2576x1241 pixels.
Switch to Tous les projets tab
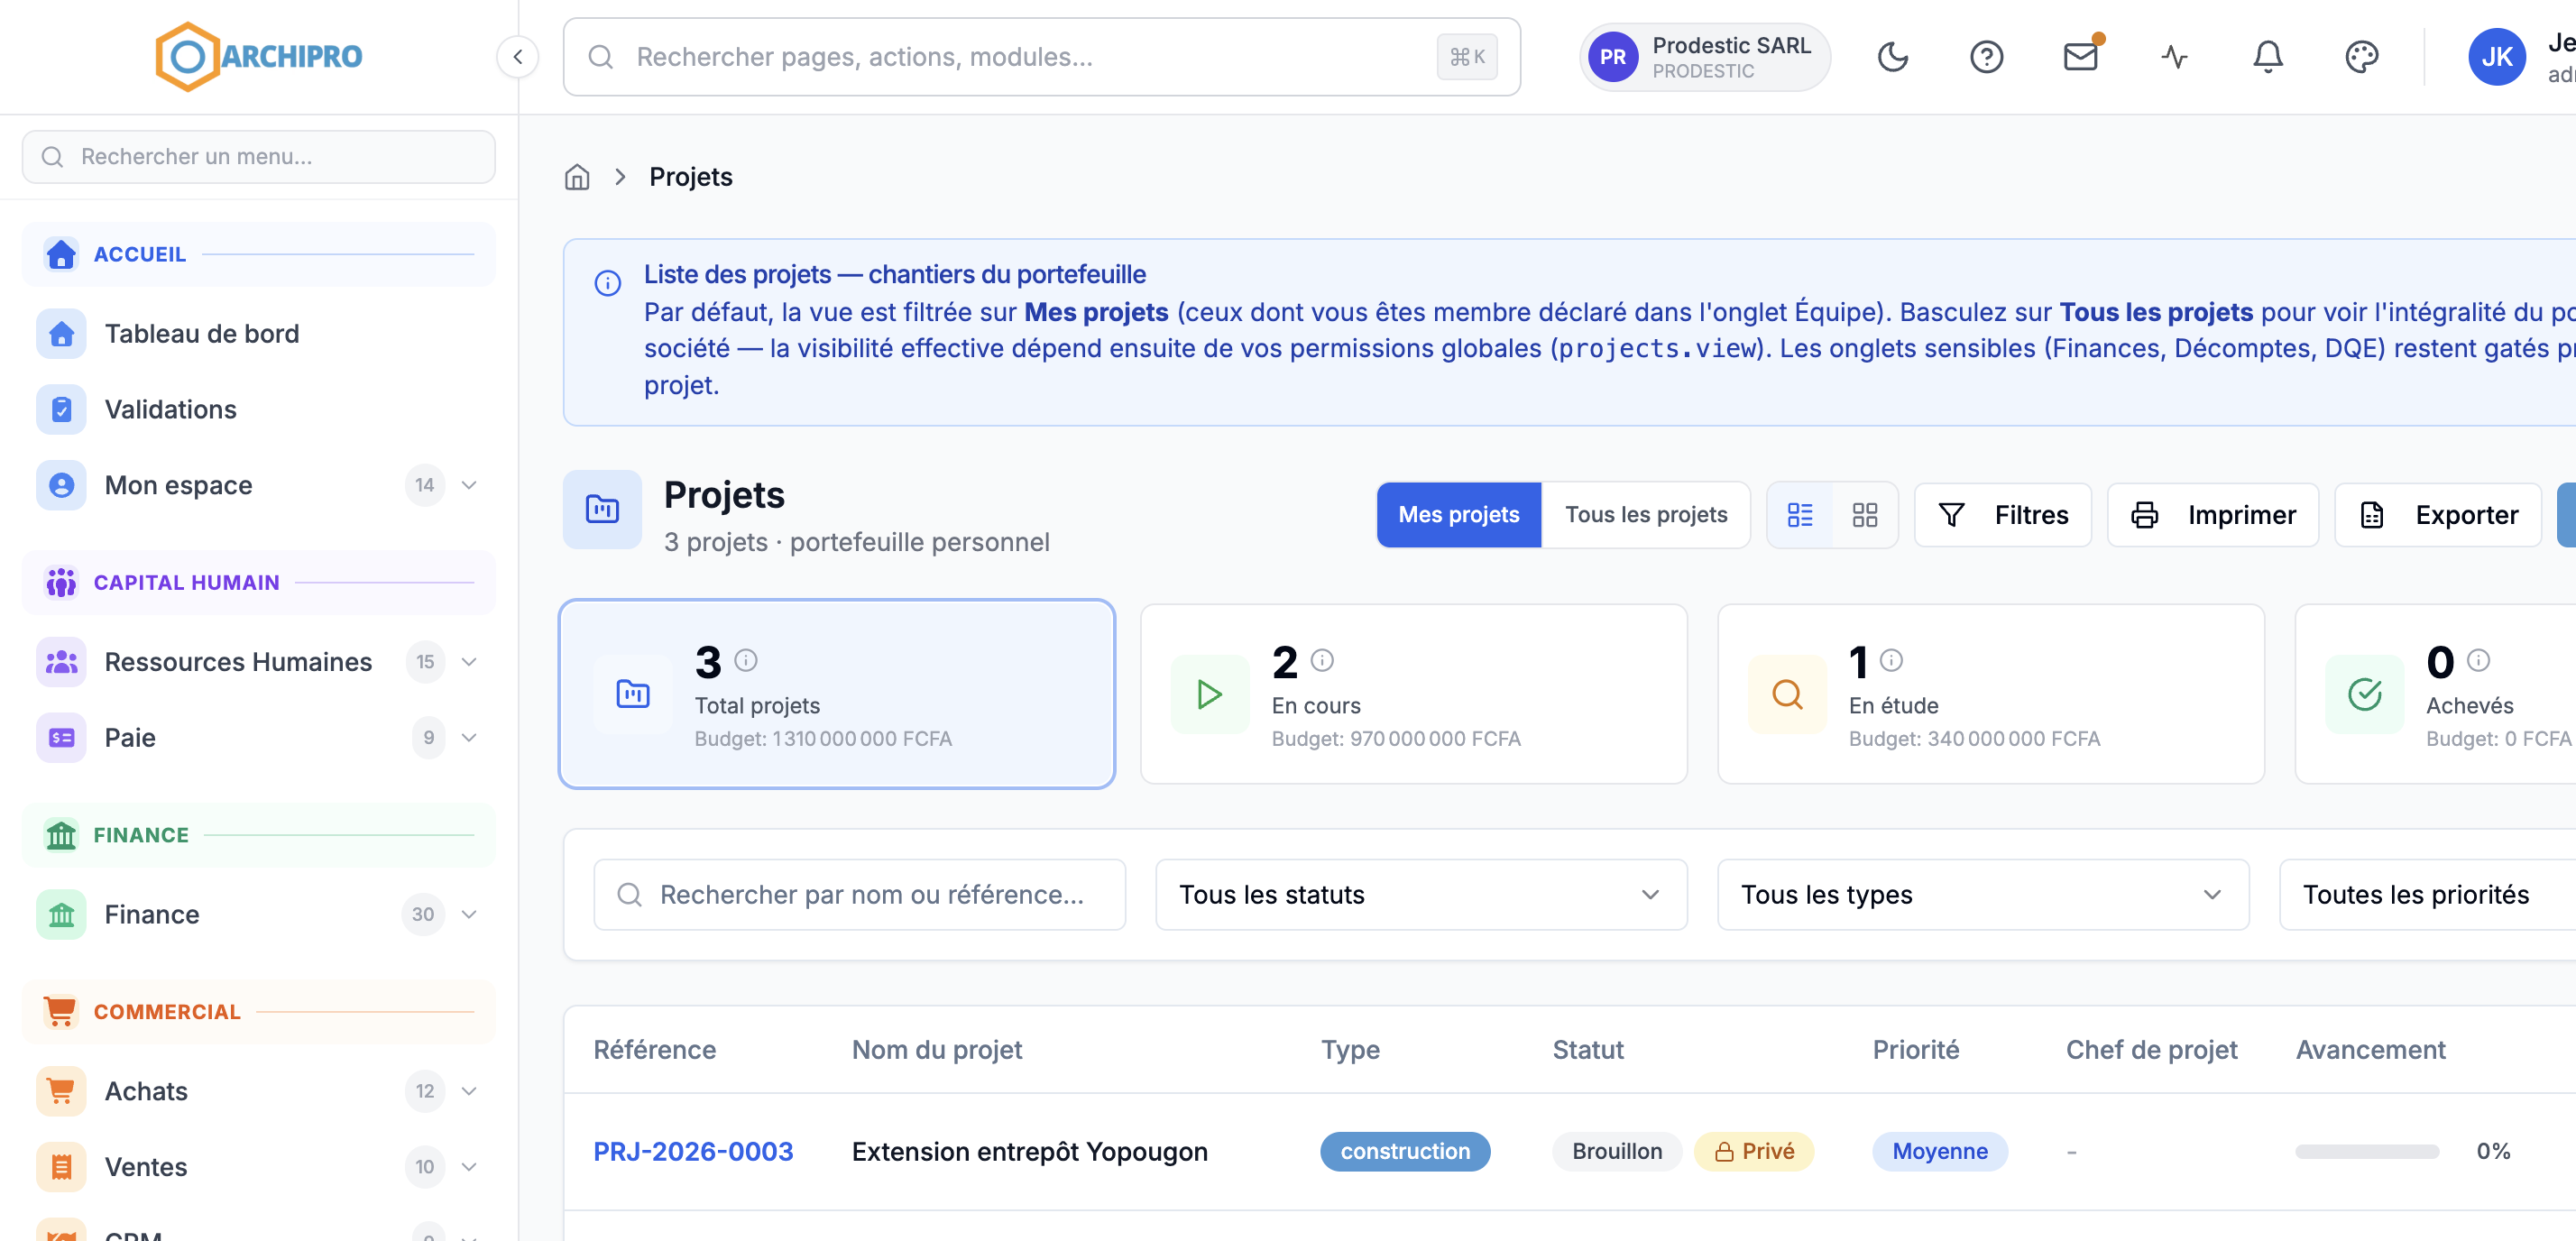[x=1645, y=515]
